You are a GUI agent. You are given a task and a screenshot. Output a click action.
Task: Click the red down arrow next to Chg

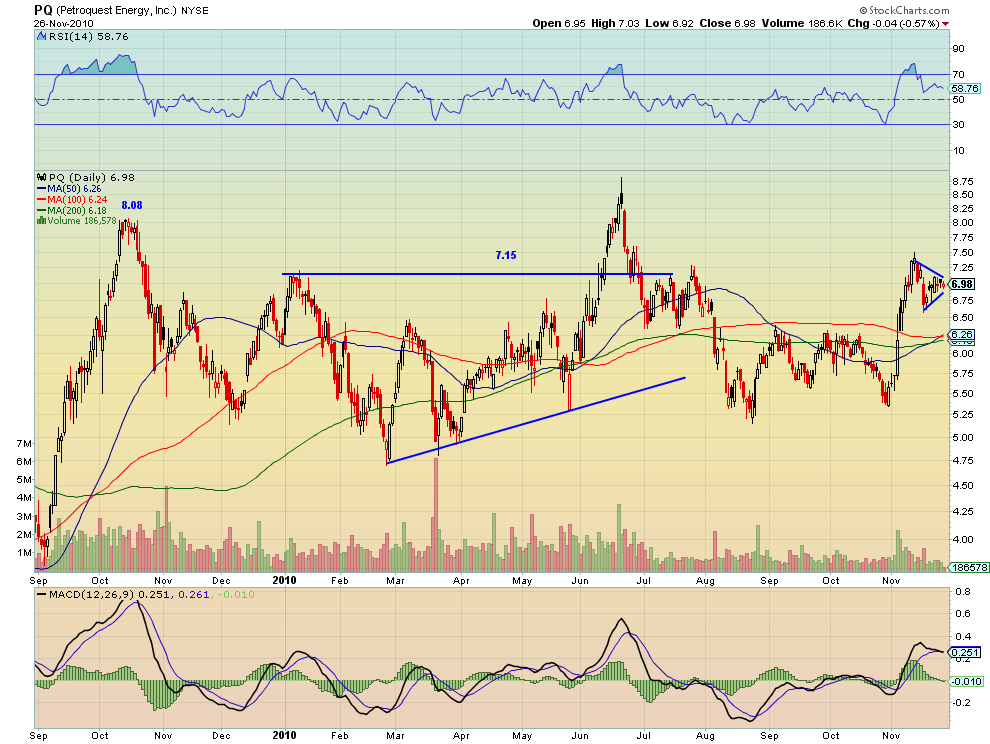[x=945, y=24]
